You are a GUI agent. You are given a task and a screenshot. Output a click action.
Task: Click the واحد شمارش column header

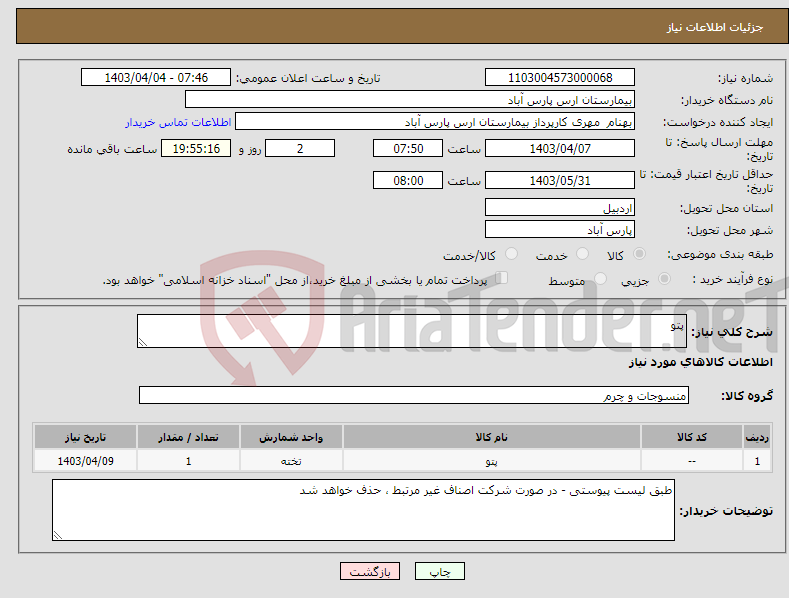click(291, 437)
